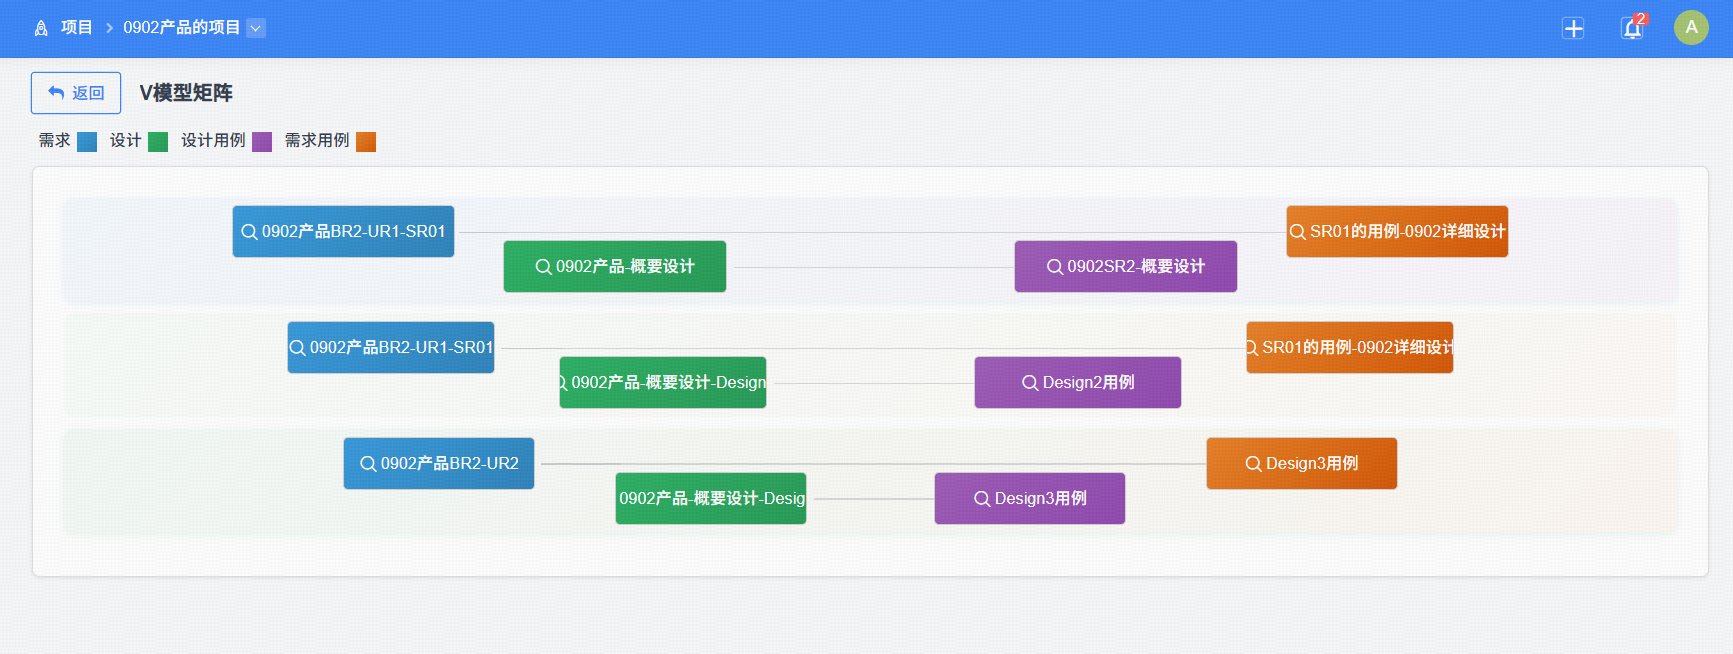This screenshot has width=1733, height=654.
Task: Click the project home icon in breadcrumb
Action: [x=41, y=28]
